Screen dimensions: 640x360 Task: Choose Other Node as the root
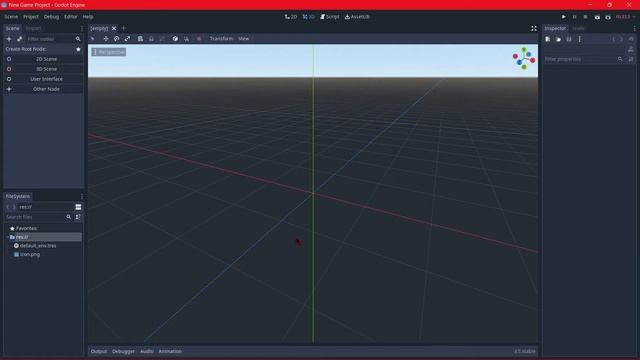(43, 89)
